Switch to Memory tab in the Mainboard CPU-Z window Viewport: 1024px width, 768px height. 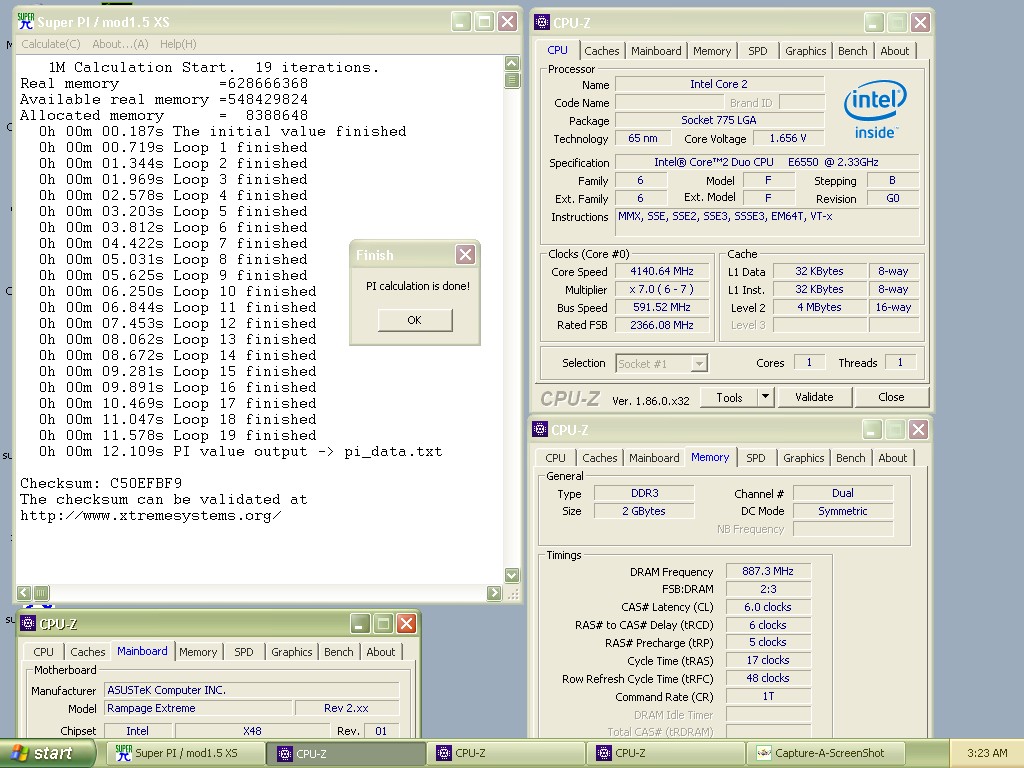tap(198, 652)
